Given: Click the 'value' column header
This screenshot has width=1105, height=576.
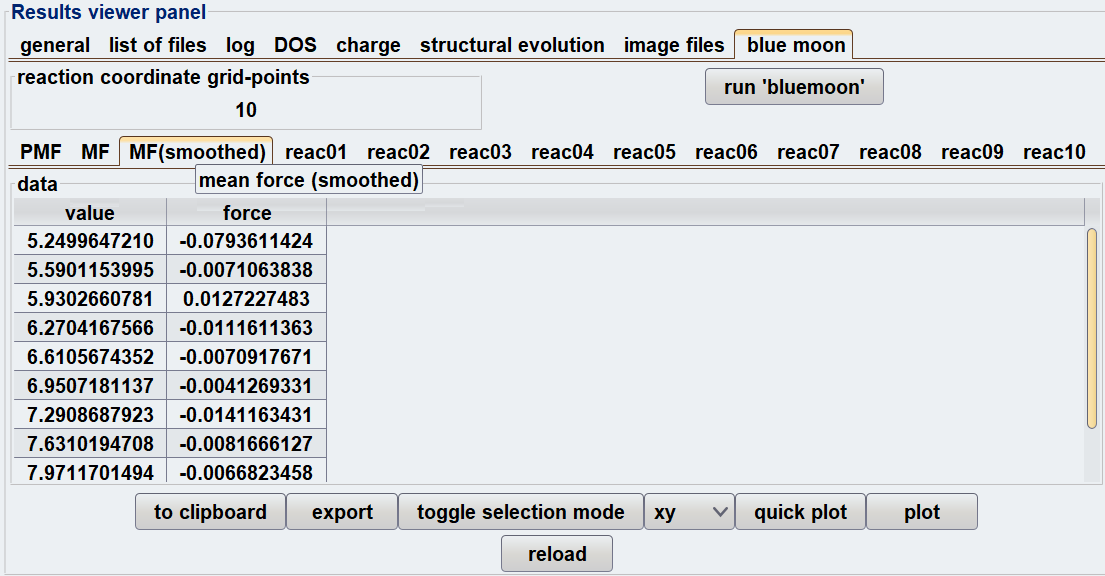Looking at the screenshot, I should [x=90, y=213].
